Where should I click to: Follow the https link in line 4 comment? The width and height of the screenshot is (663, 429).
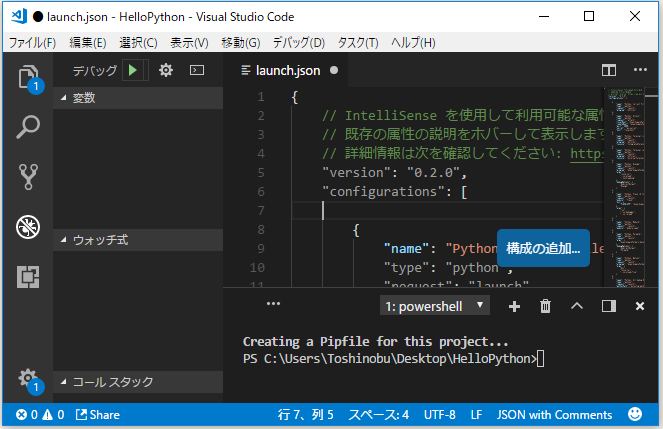pyautogui.click(x=587, y=153)
